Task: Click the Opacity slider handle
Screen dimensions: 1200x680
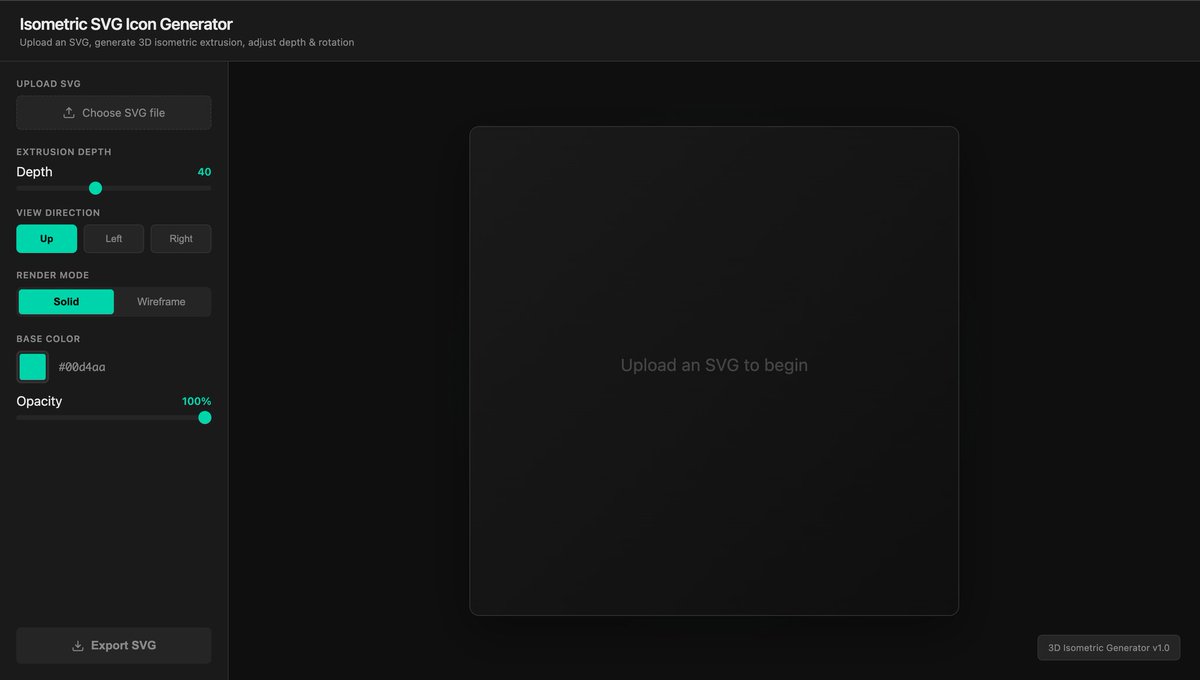Action: pos(205,417)
